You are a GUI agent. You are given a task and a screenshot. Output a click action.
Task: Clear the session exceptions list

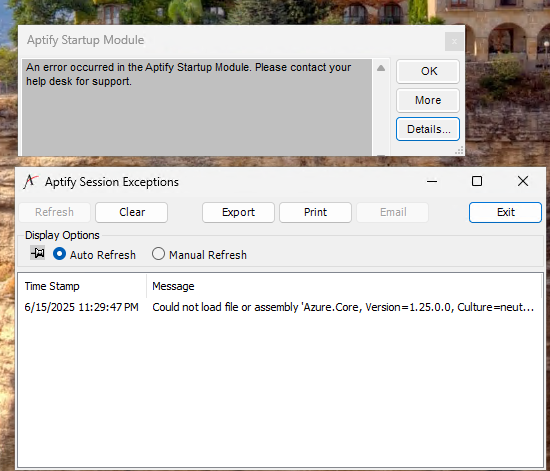click(132, 212)
